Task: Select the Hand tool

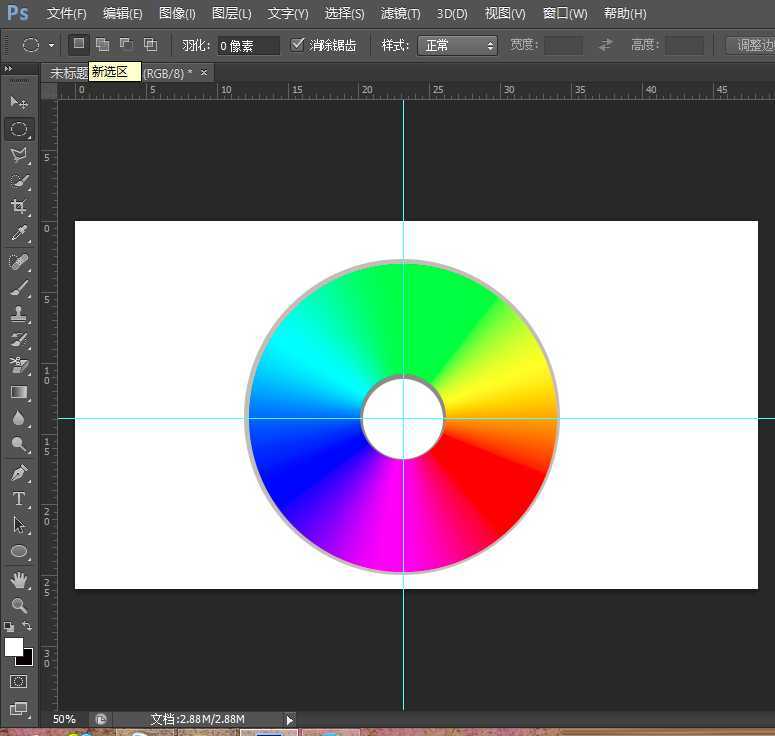Action: point(19,579)
